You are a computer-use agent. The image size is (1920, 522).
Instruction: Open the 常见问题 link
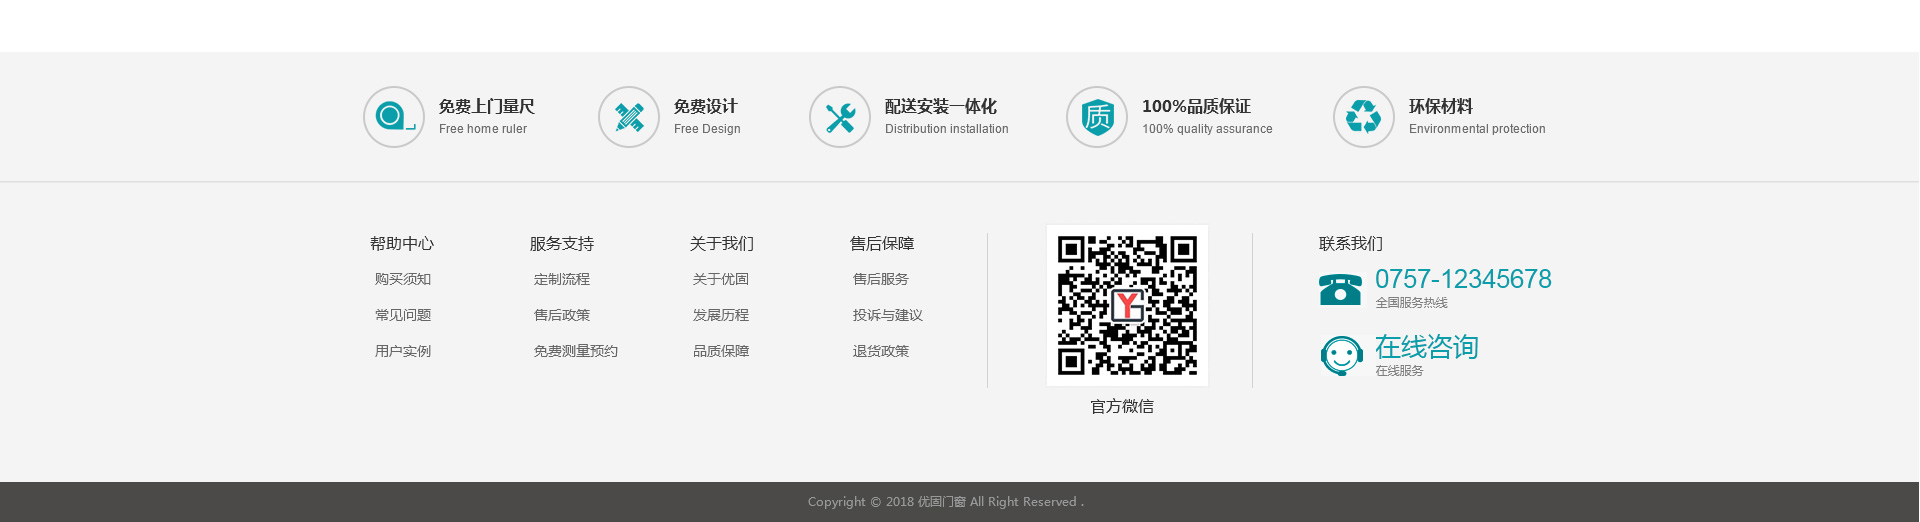coord(403,315)
